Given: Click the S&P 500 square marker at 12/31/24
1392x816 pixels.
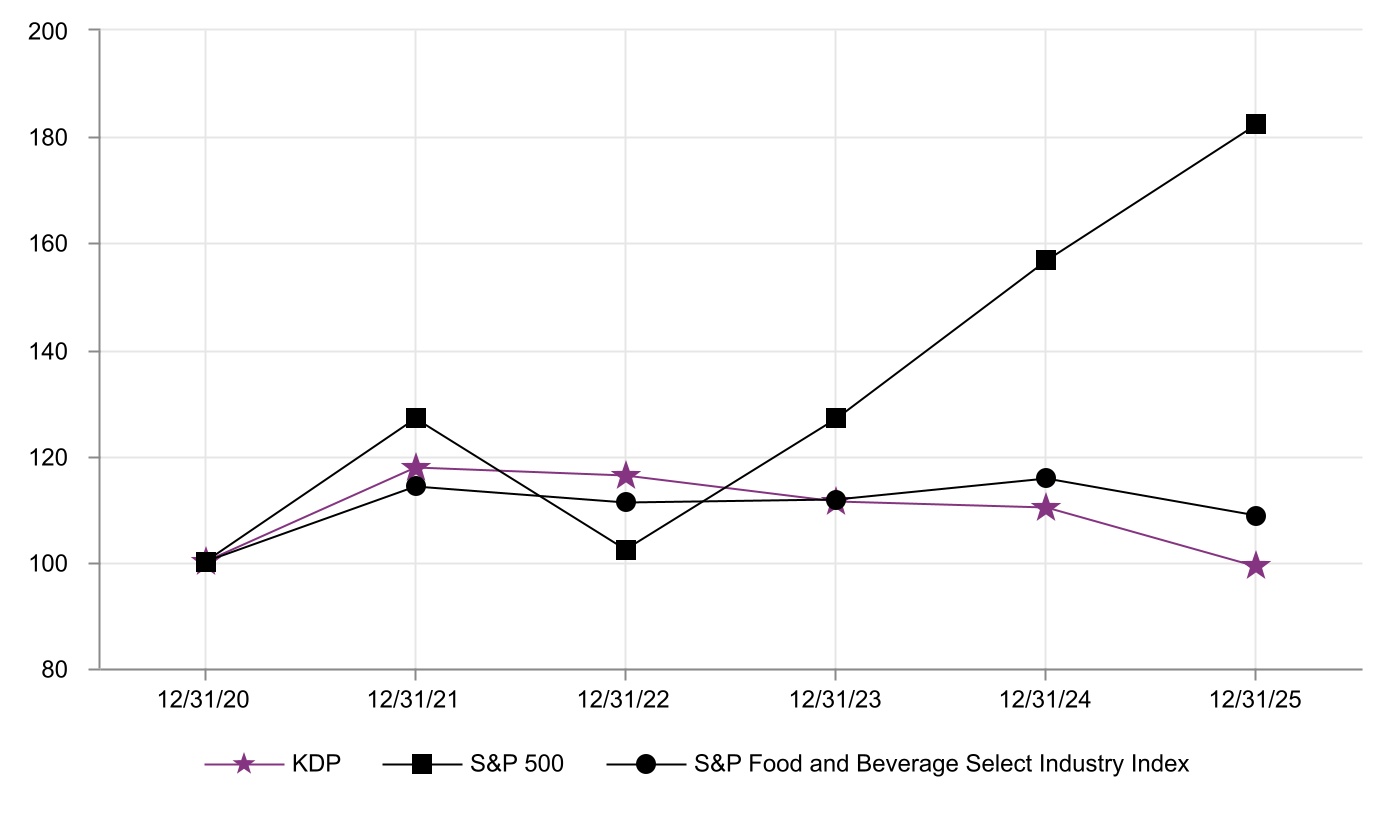Looking at the screenshot, I should tap(1046, 260).
